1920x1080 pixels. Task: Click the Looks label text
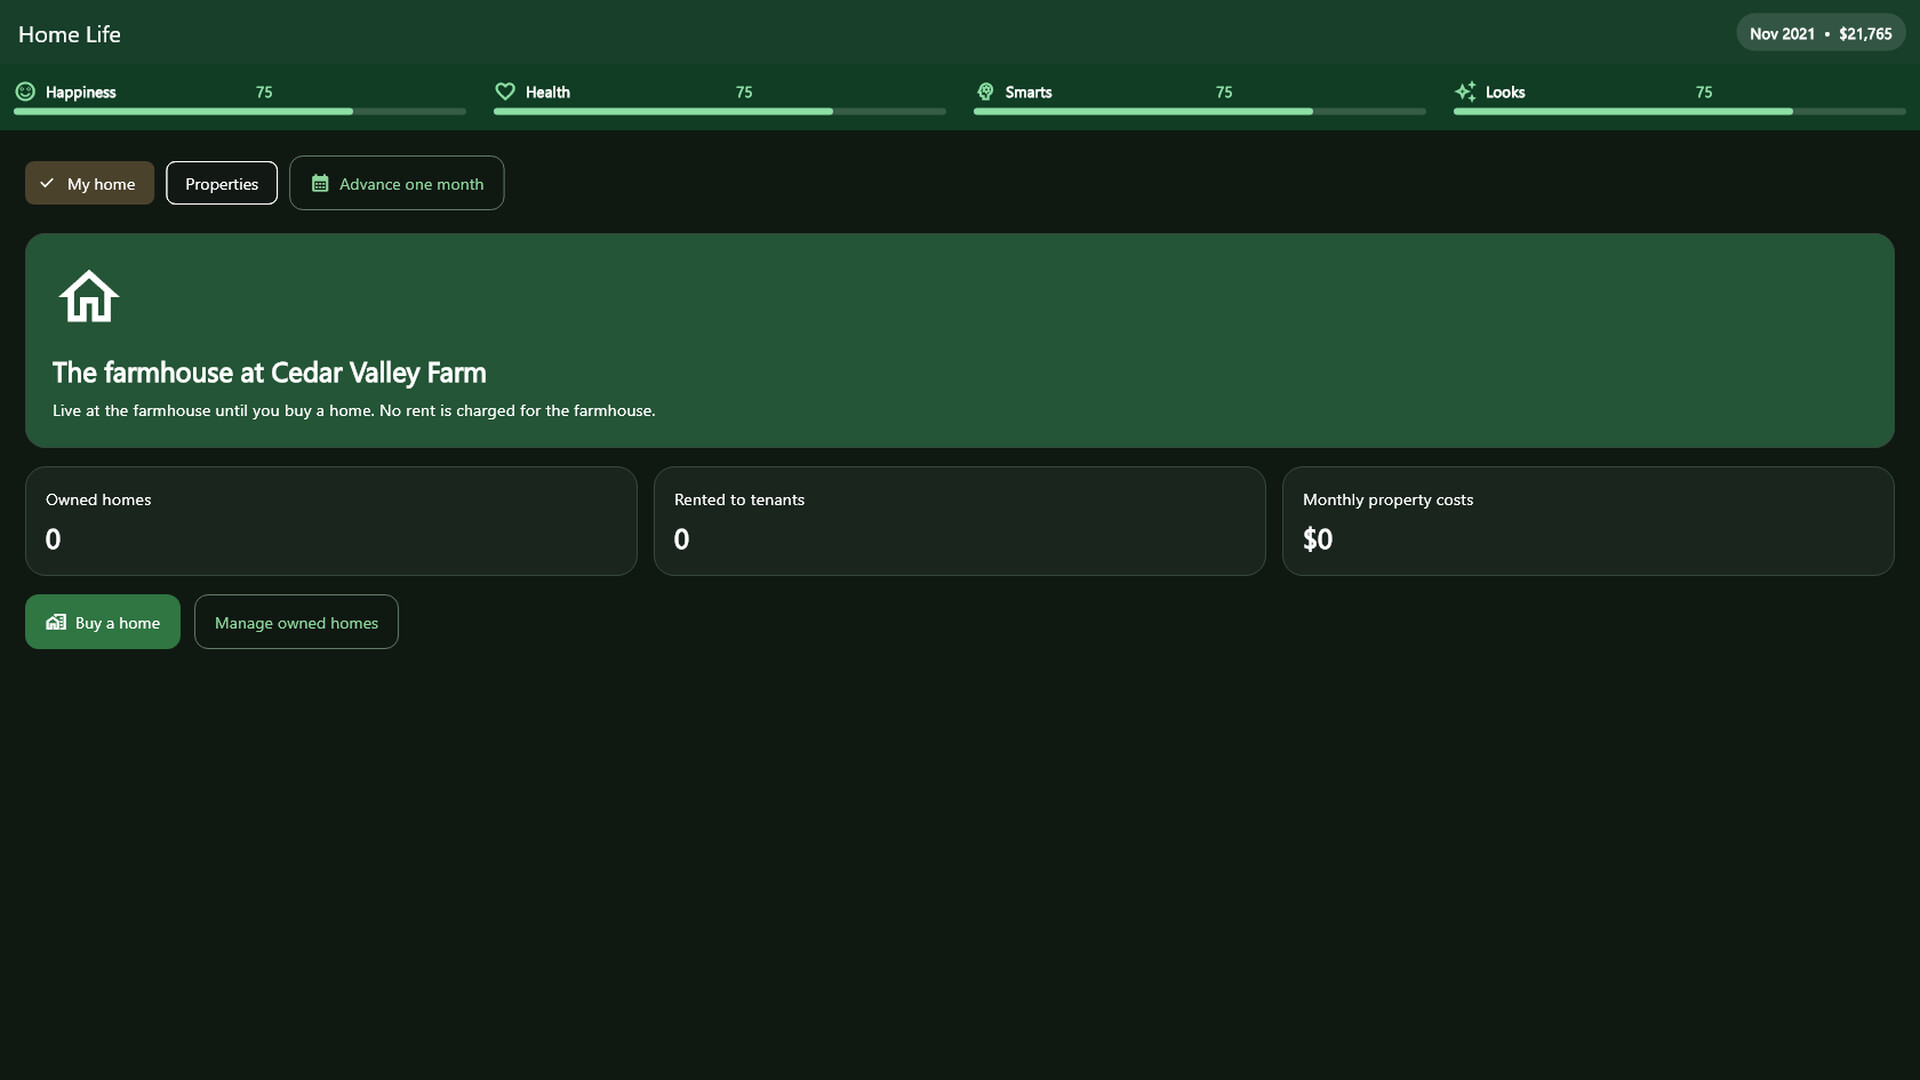tap(1505, 92)
